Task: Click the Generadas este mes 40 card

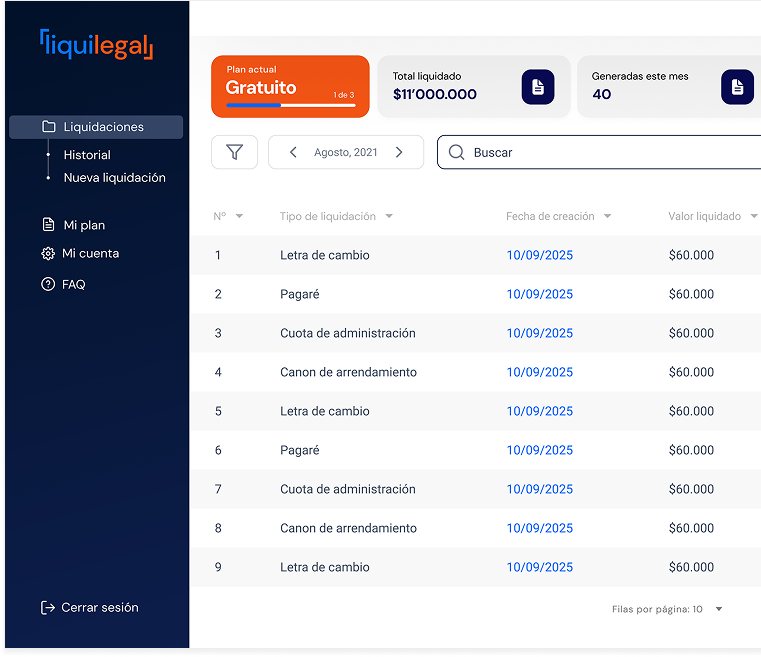Action: tap(669, 86)
